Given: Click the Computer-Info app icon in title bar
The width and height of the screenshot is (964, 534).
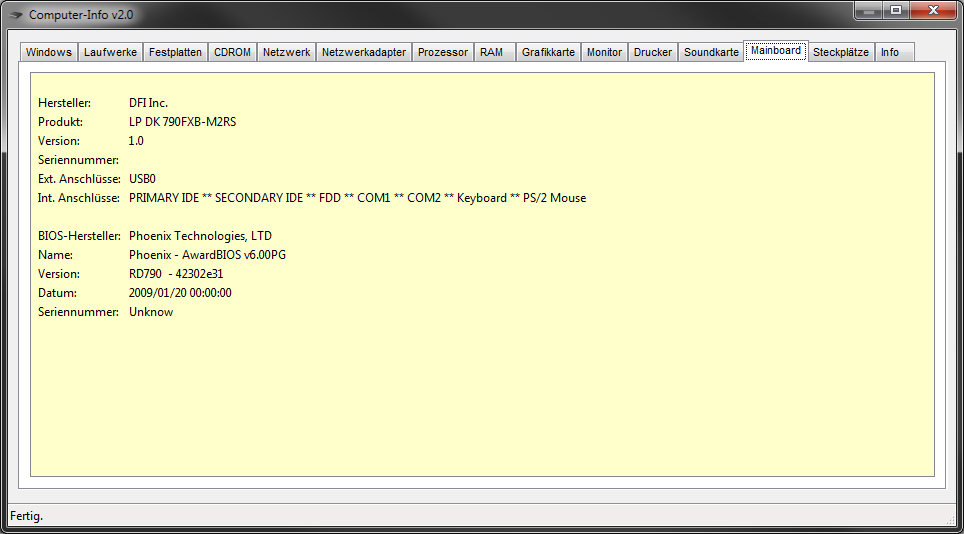Looking at the screenshot, I should click(x=16, y=15).
